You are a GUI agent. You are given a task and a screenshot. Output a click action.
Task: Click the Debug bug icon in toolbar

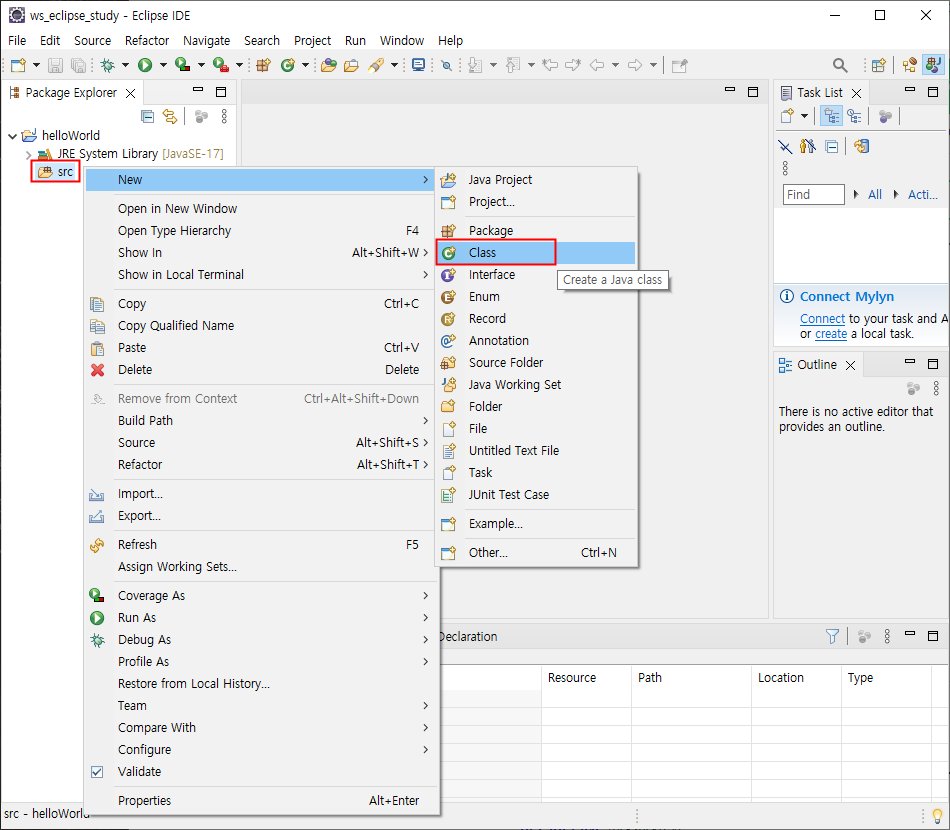(108, 65)
